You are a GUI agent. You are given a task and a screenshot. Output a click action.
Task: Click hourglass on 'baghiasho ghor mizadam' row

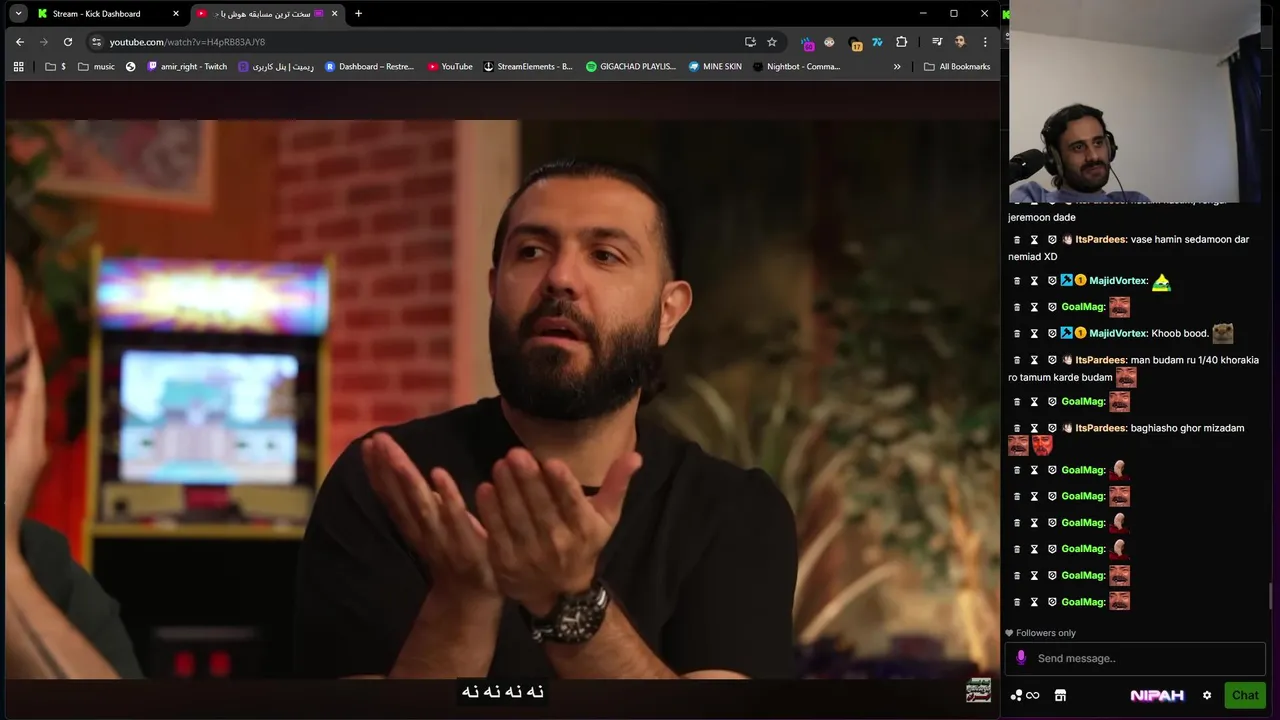[x=1034, y=428]
